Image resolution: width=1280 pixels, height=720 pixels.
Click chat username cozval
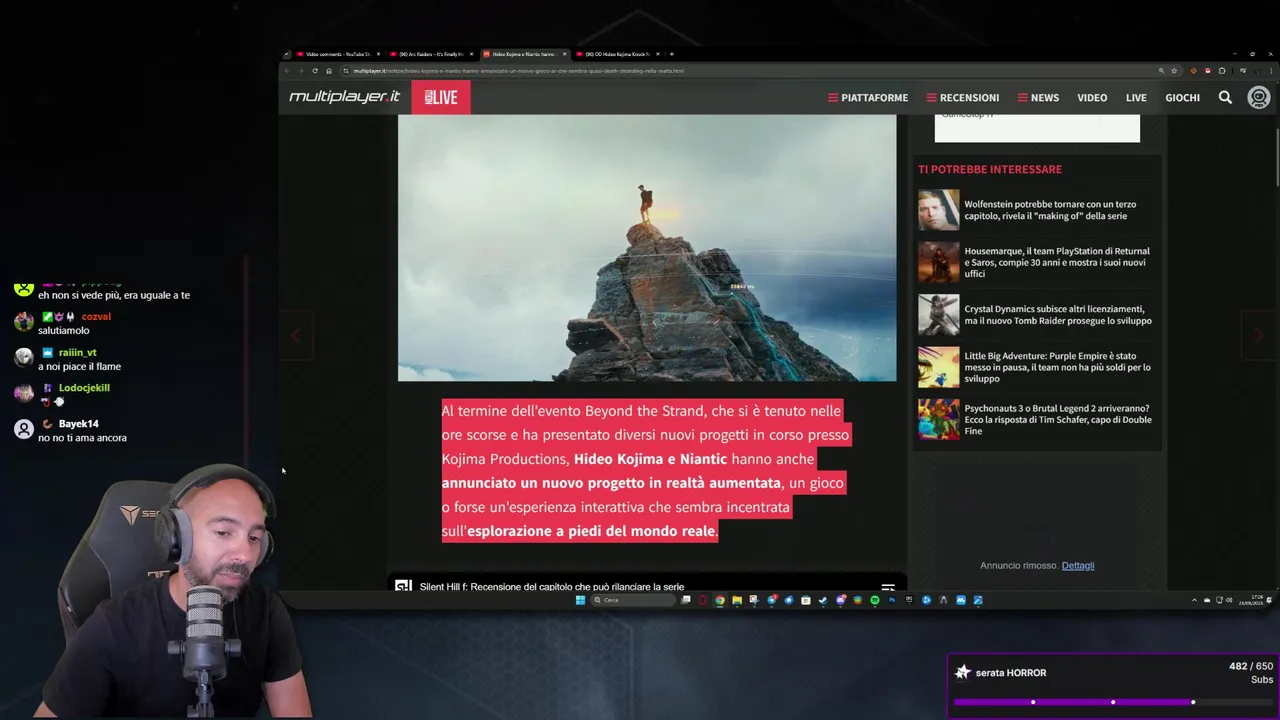(96, 316)
